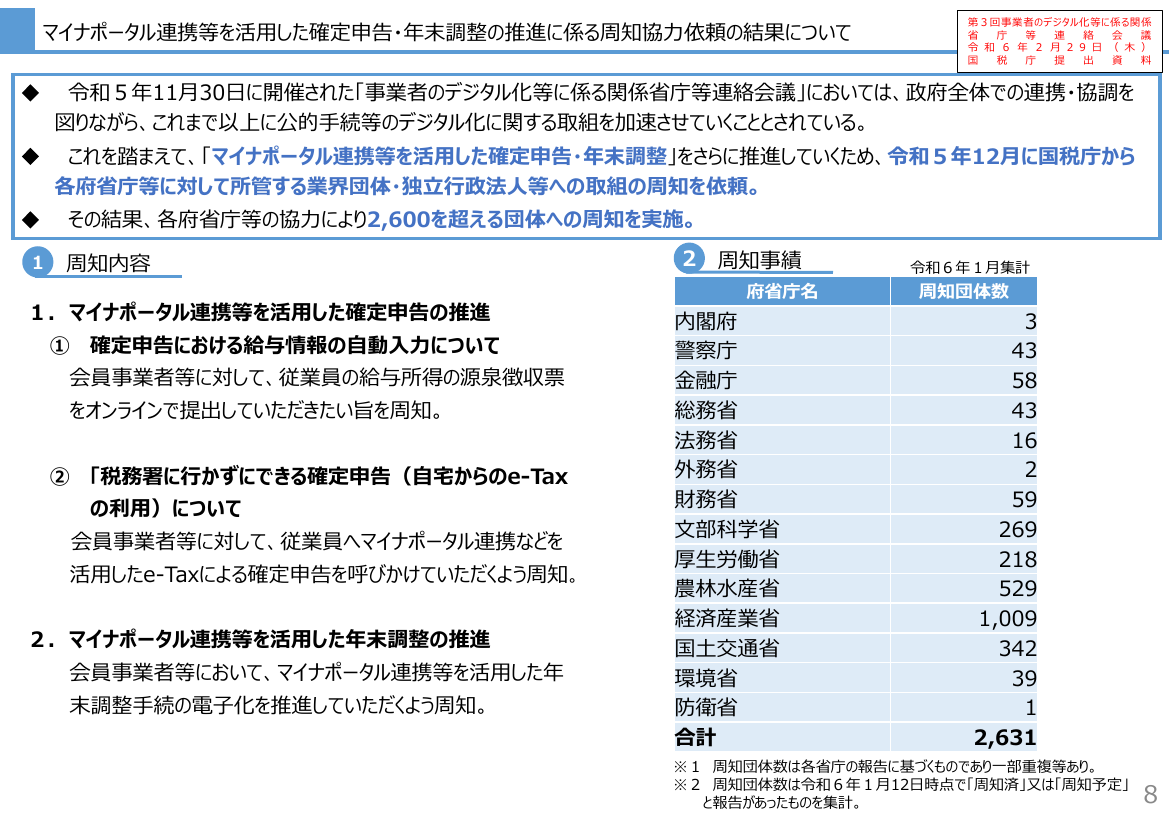Click the value 3 for 内閣府

[1030, 321]
